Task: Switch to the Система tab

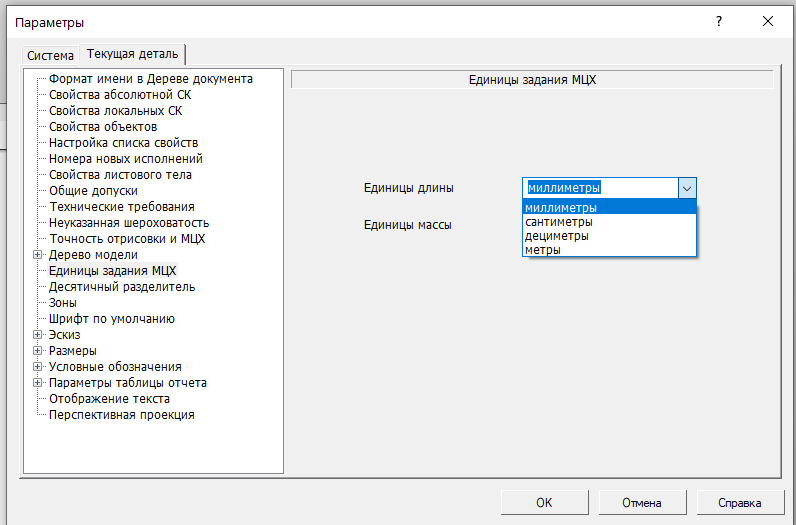Action: [51, 55]
